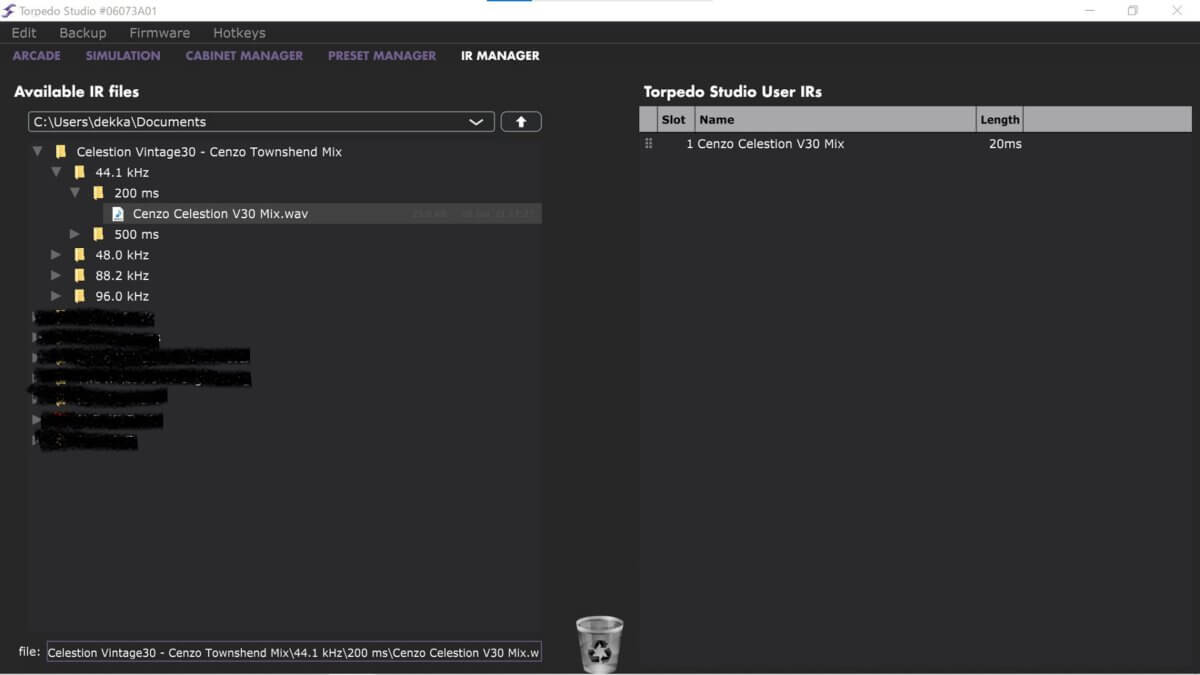The image size is (1200, 675).
Task: Click the recycle bin trash icon
Action: point(600,644)
